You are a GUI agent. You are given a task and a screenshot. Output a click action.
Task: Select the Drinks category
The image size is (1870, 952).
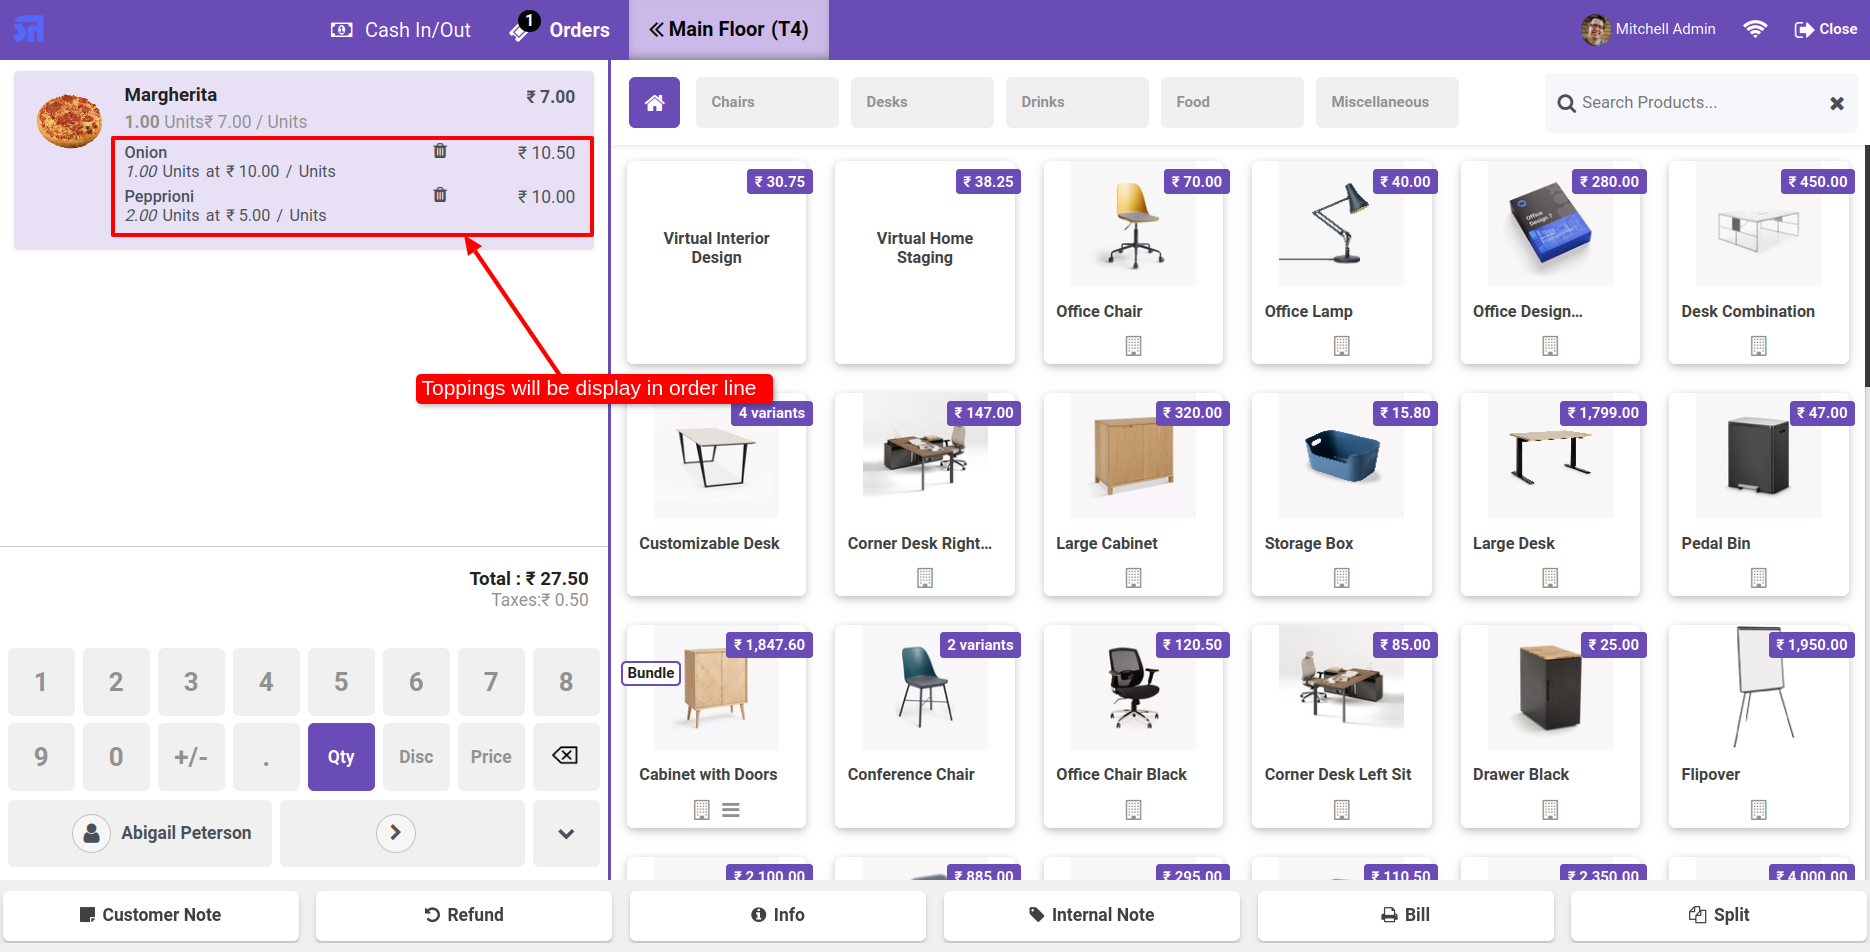pos(1077,102)
